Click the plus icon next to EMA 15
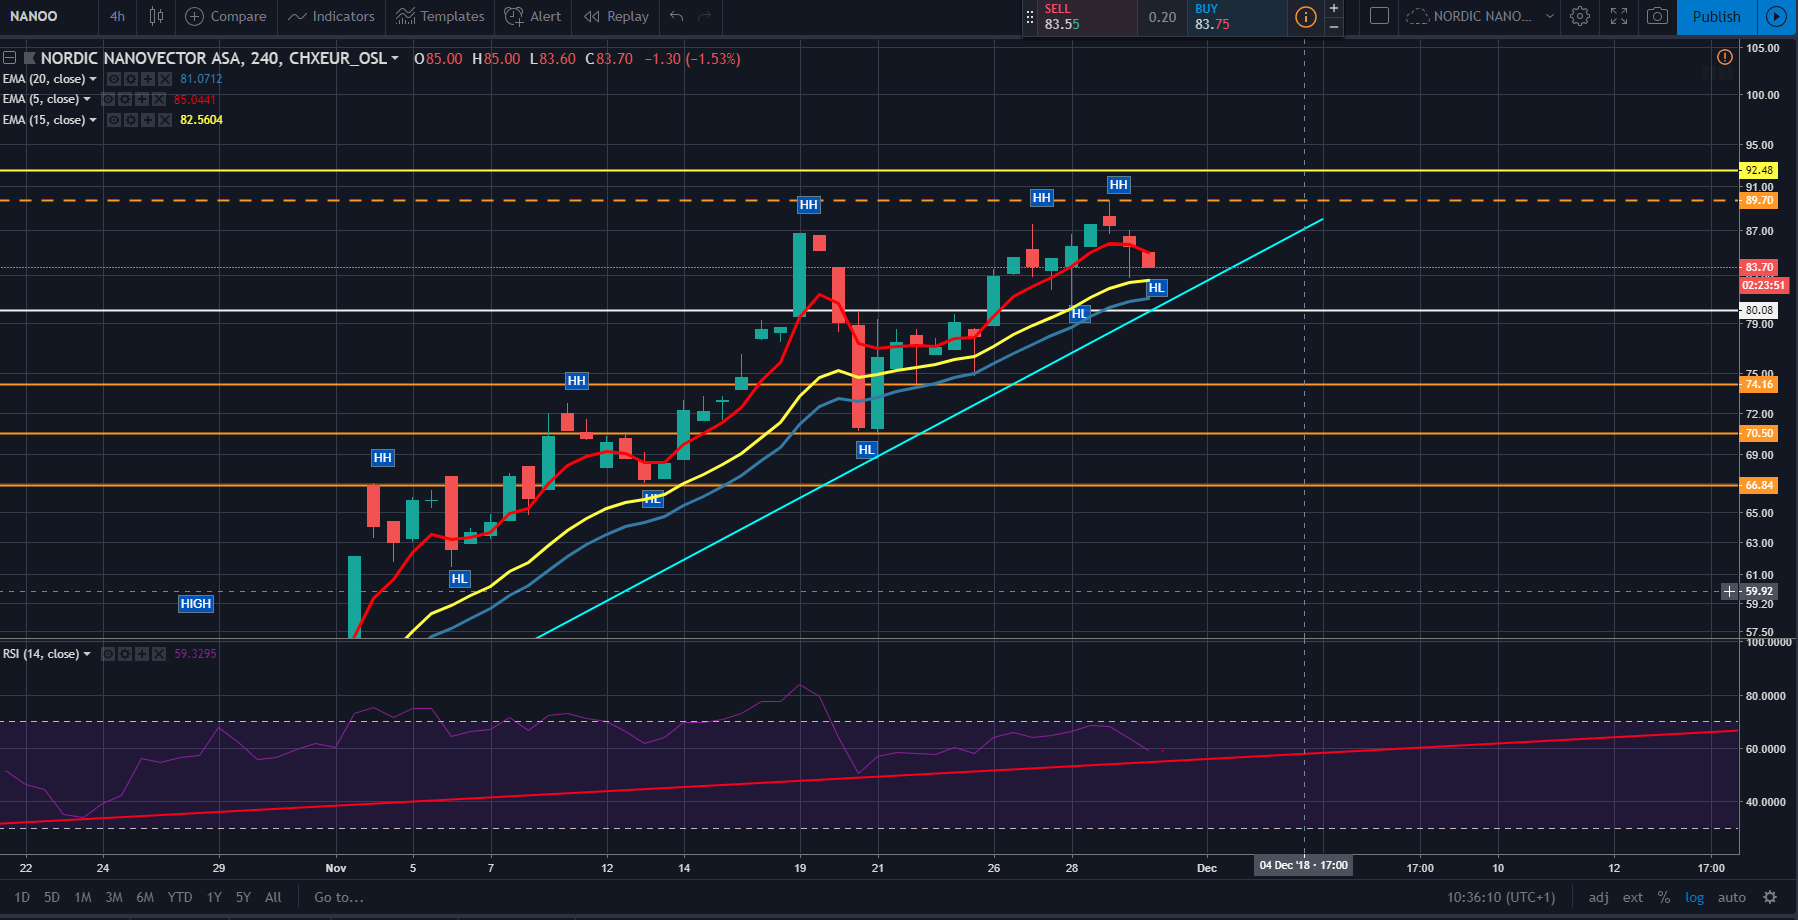Screen dimensions: 1798x920 coord(148,120)
